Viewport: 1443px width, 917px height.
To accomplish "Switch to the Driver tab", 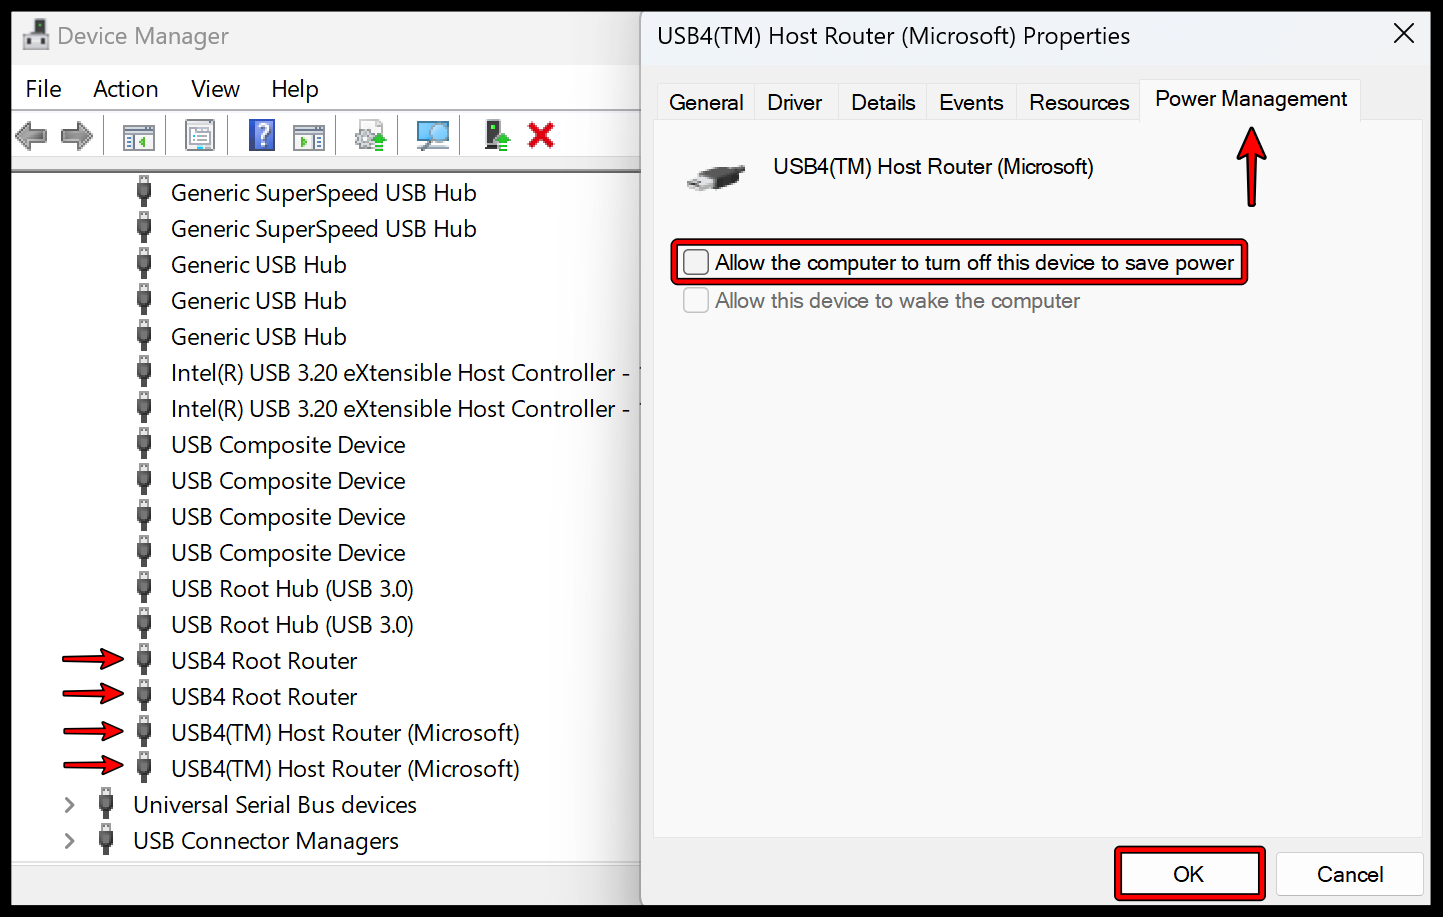I will click(794, 101).
